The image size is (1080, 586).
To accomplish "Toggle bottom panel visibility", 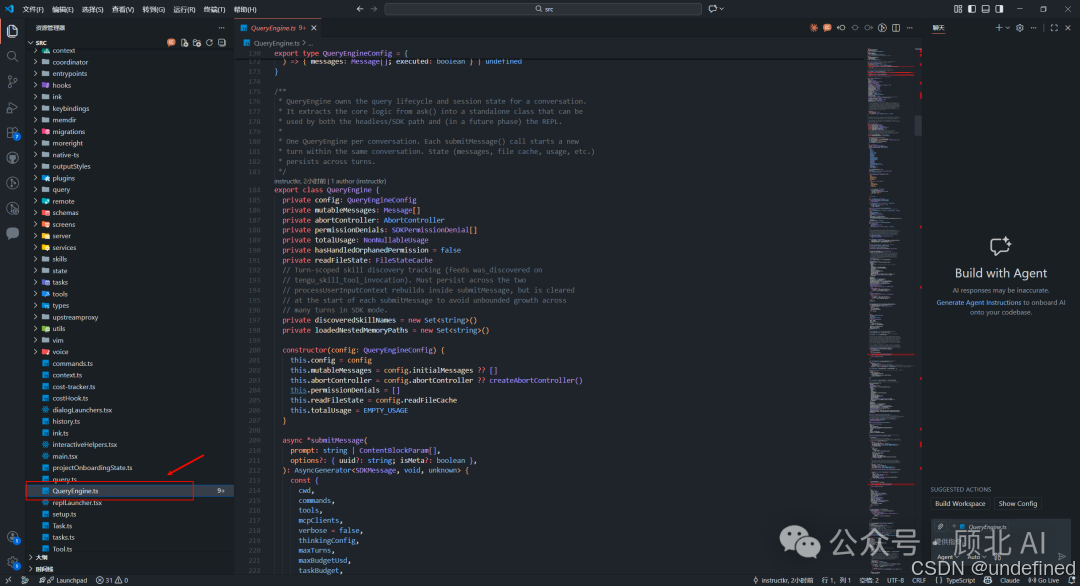I will (x=986, y=9).
